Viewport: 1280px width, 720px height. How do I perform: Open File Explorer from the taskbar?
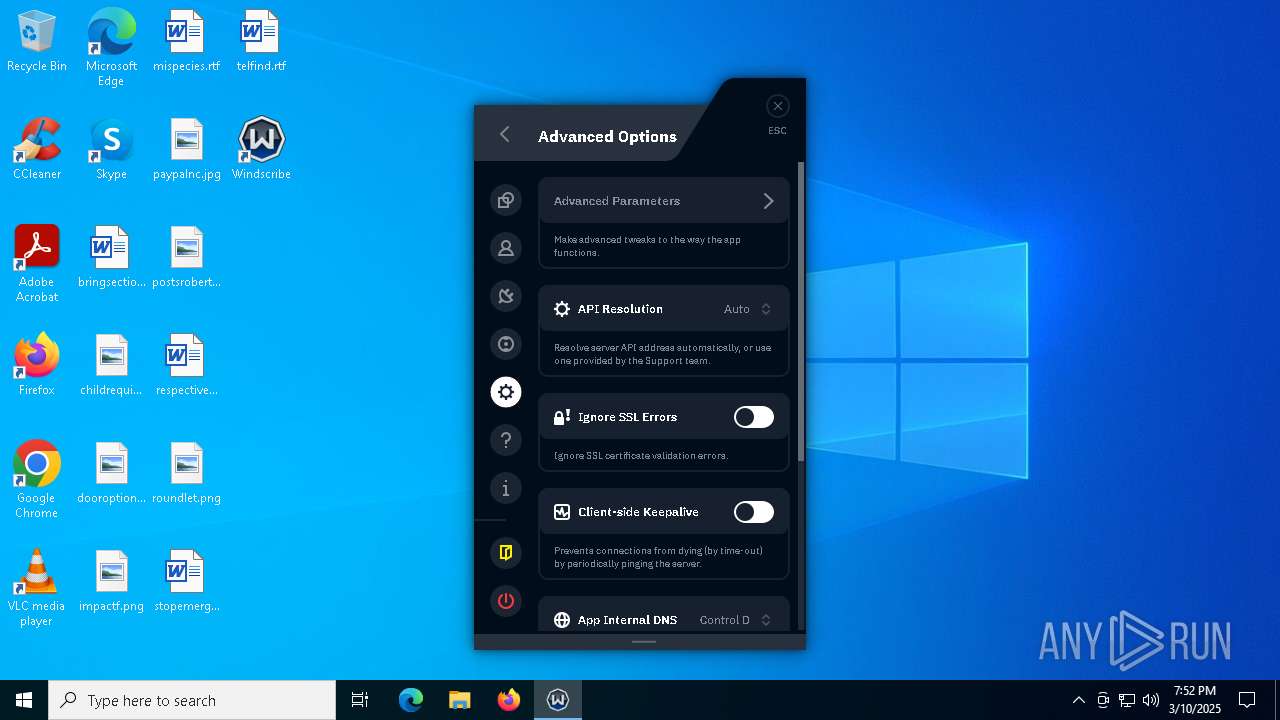pyautogui.click(x=459, y=700)
